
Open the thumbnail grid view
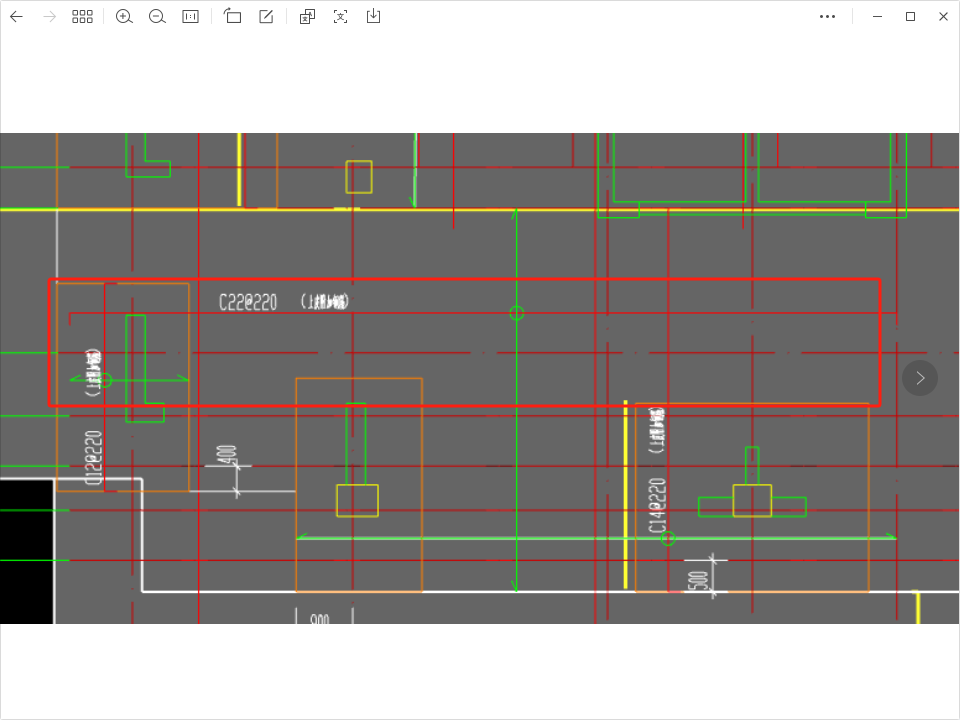tap(82, 17)
